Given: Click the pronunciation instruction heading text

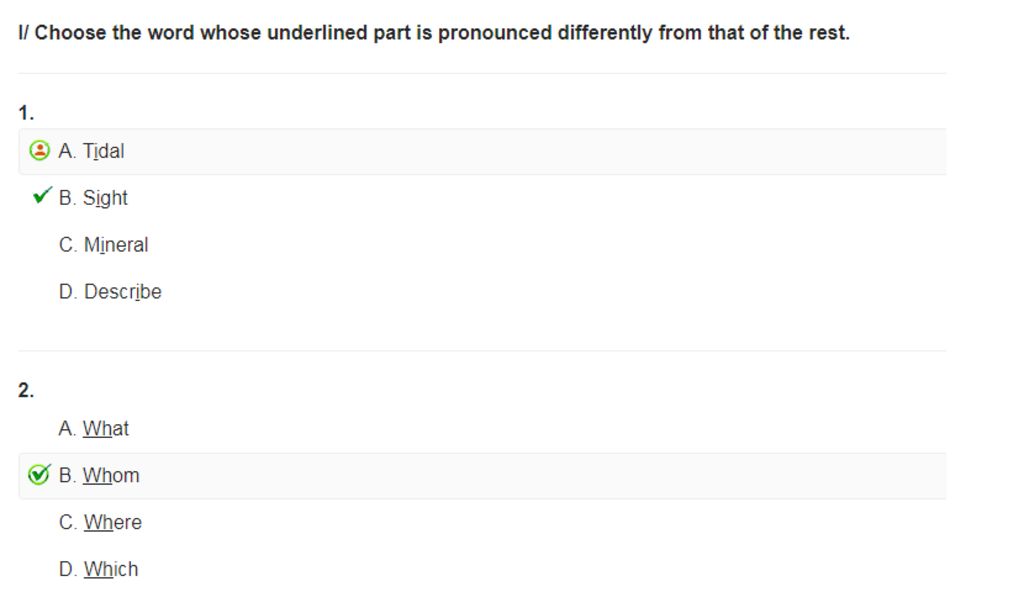Looking at the screenshot, I should coord(434,33).
